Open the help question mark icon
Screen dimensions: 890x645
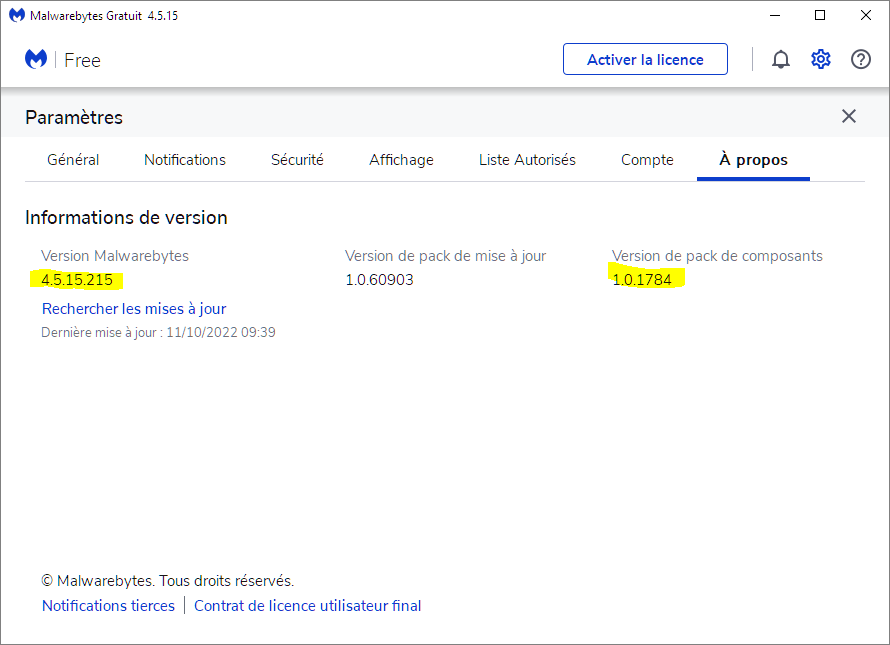[x=860, y=59]
